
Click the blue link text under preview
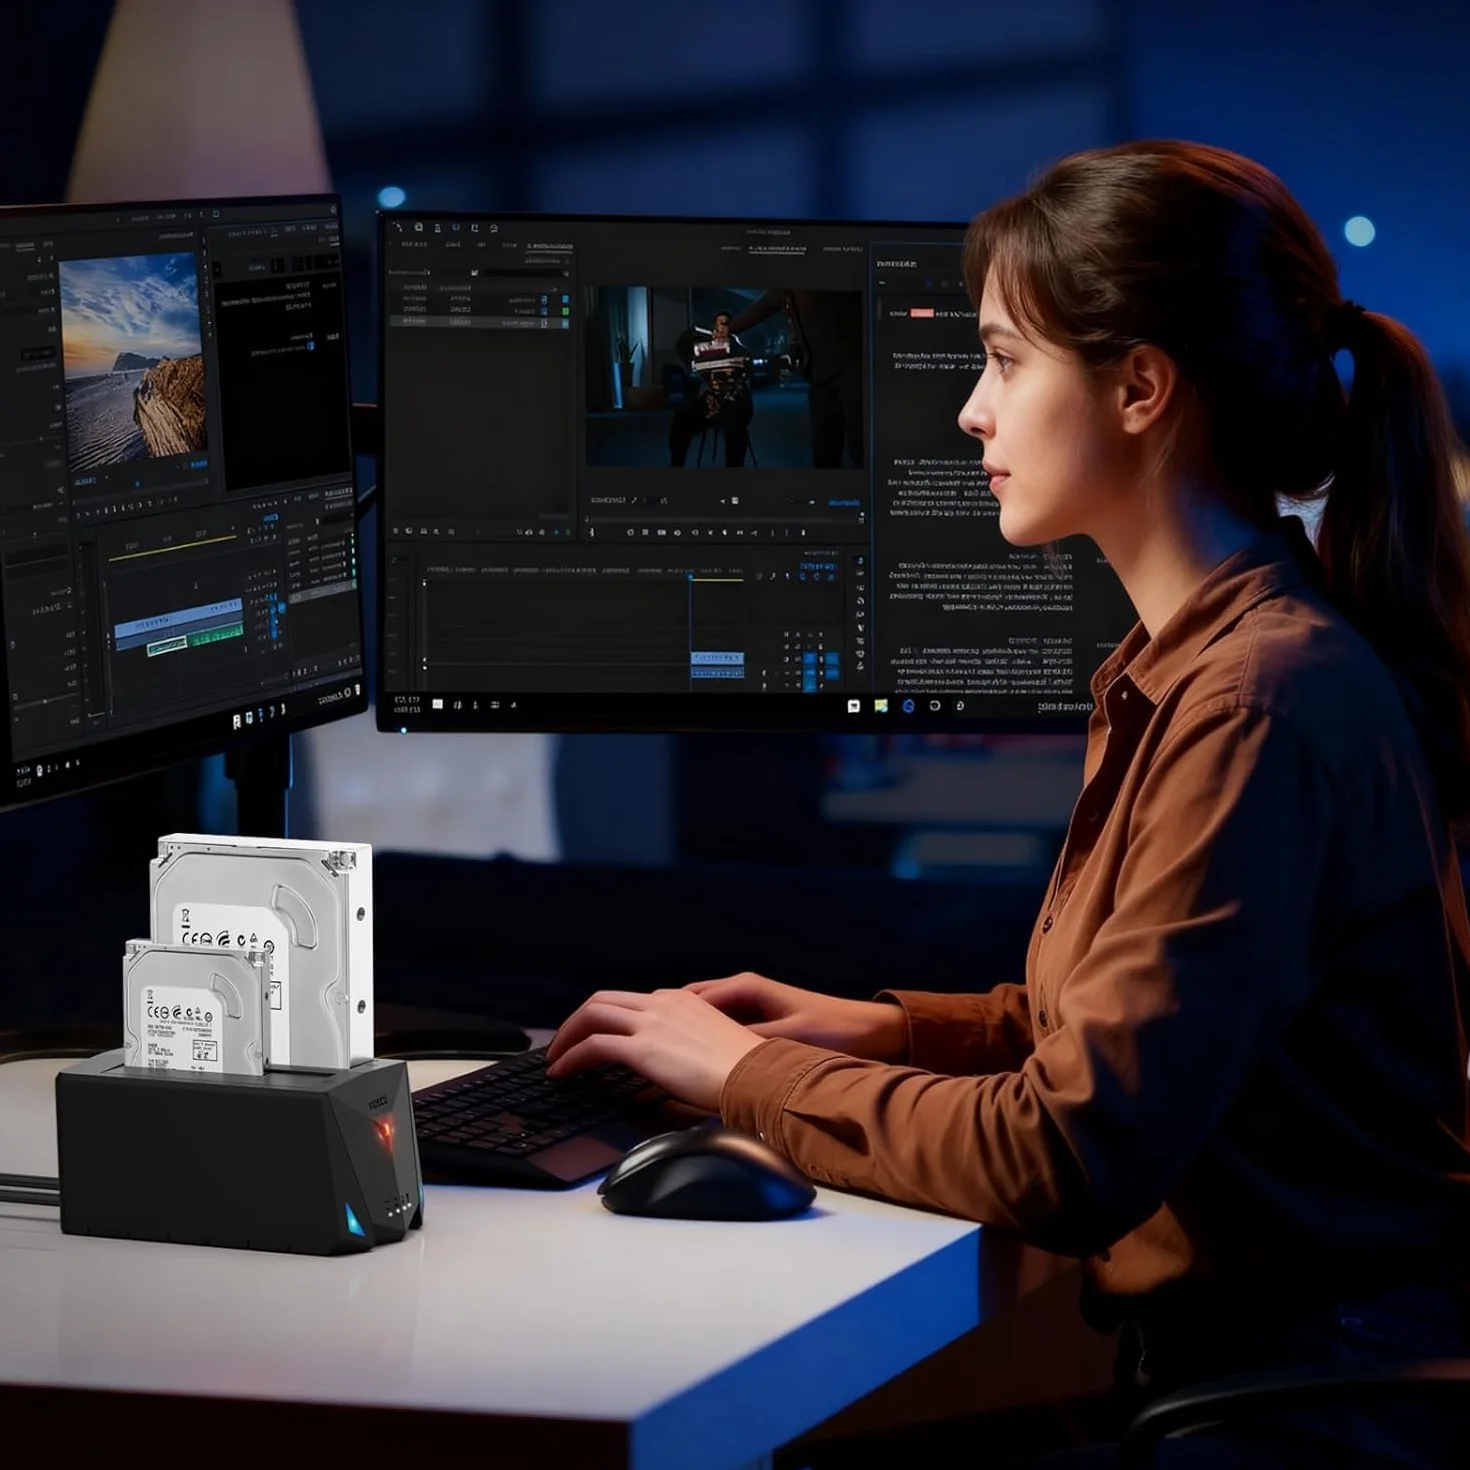click(x=843, y=503)
